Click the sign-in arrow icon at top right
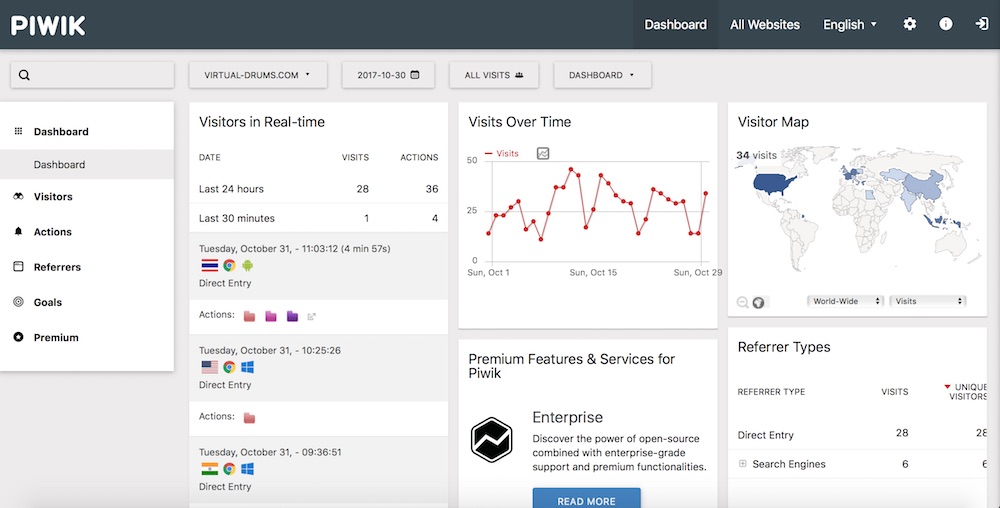This screenshot has width=1000, height=508. [x=982, y=24]
